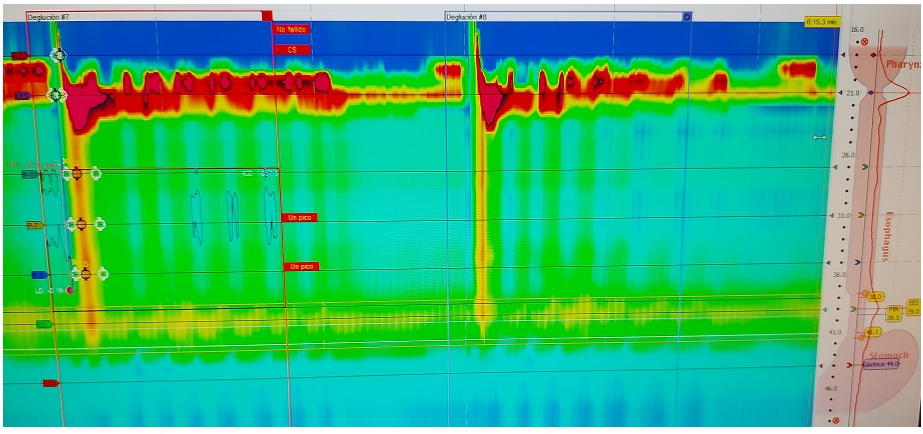Select the PIP 39.2 marker label

[x=893, y=313]
